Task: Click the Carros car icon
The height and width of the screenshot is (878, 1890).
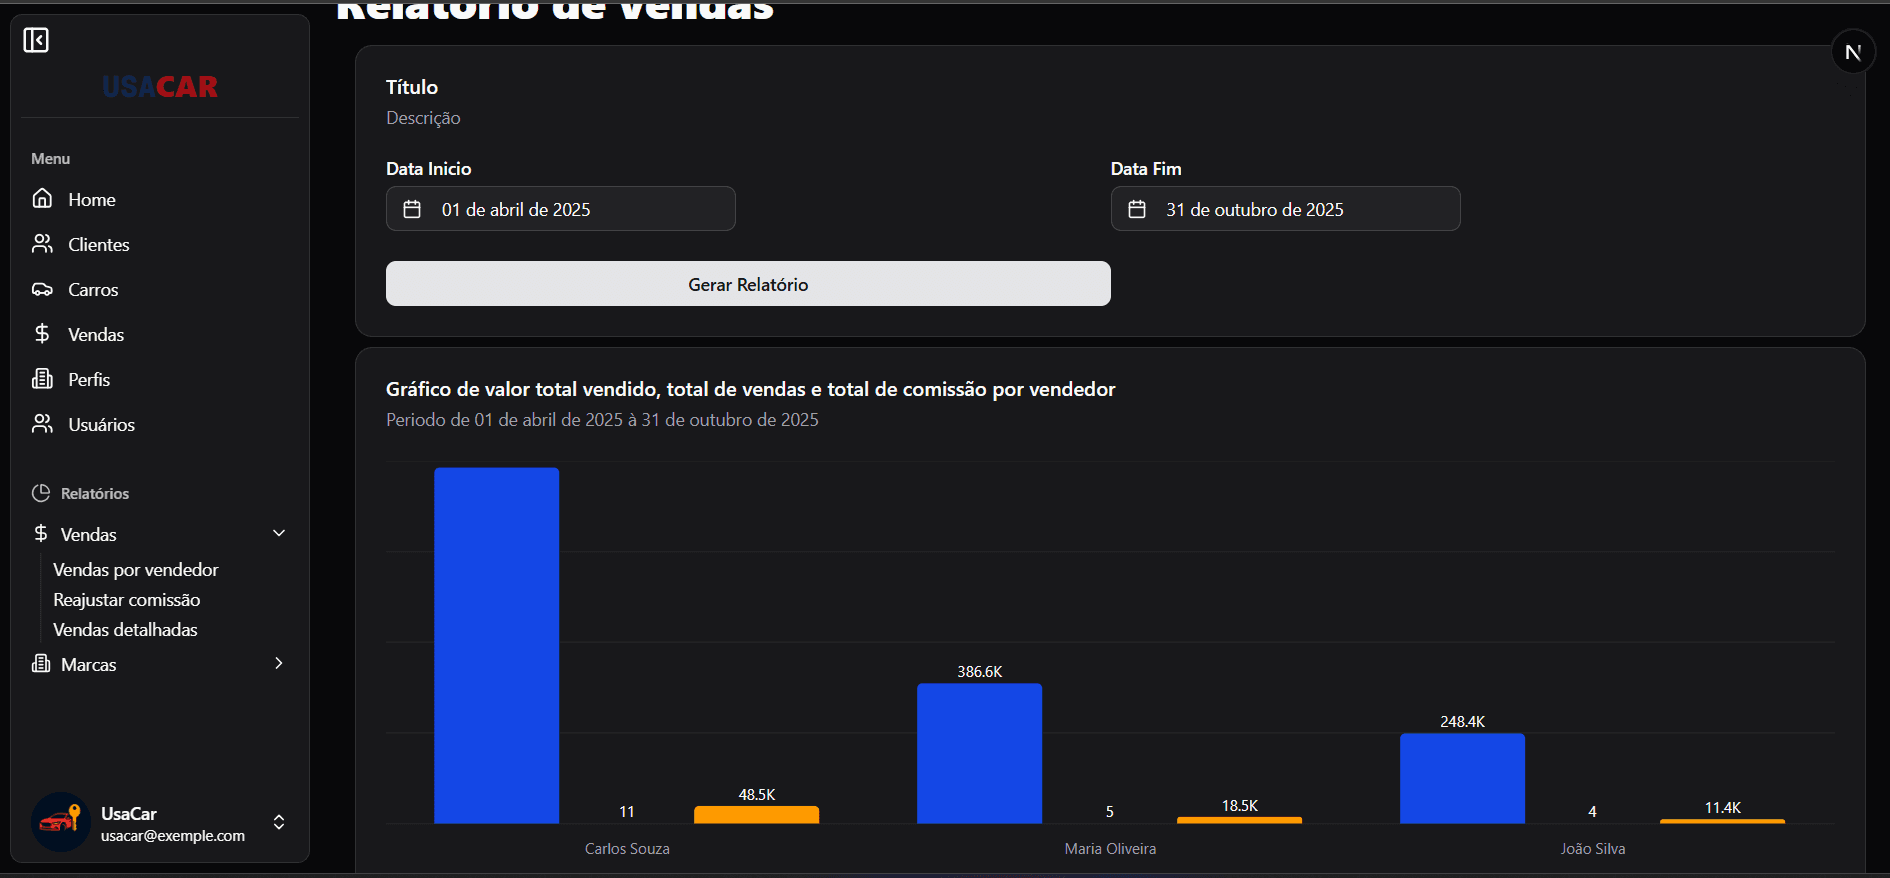Action: coord(42,289)
